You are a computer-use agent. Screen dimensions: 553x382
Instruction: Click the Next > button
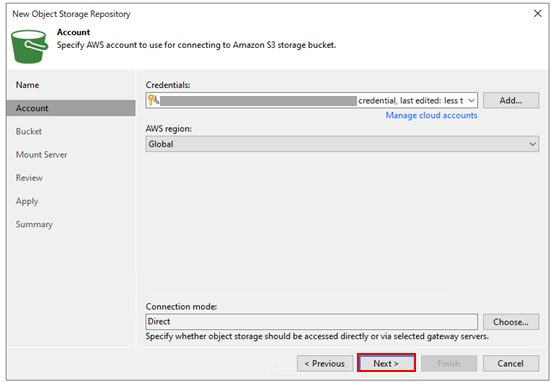(386, 363)
